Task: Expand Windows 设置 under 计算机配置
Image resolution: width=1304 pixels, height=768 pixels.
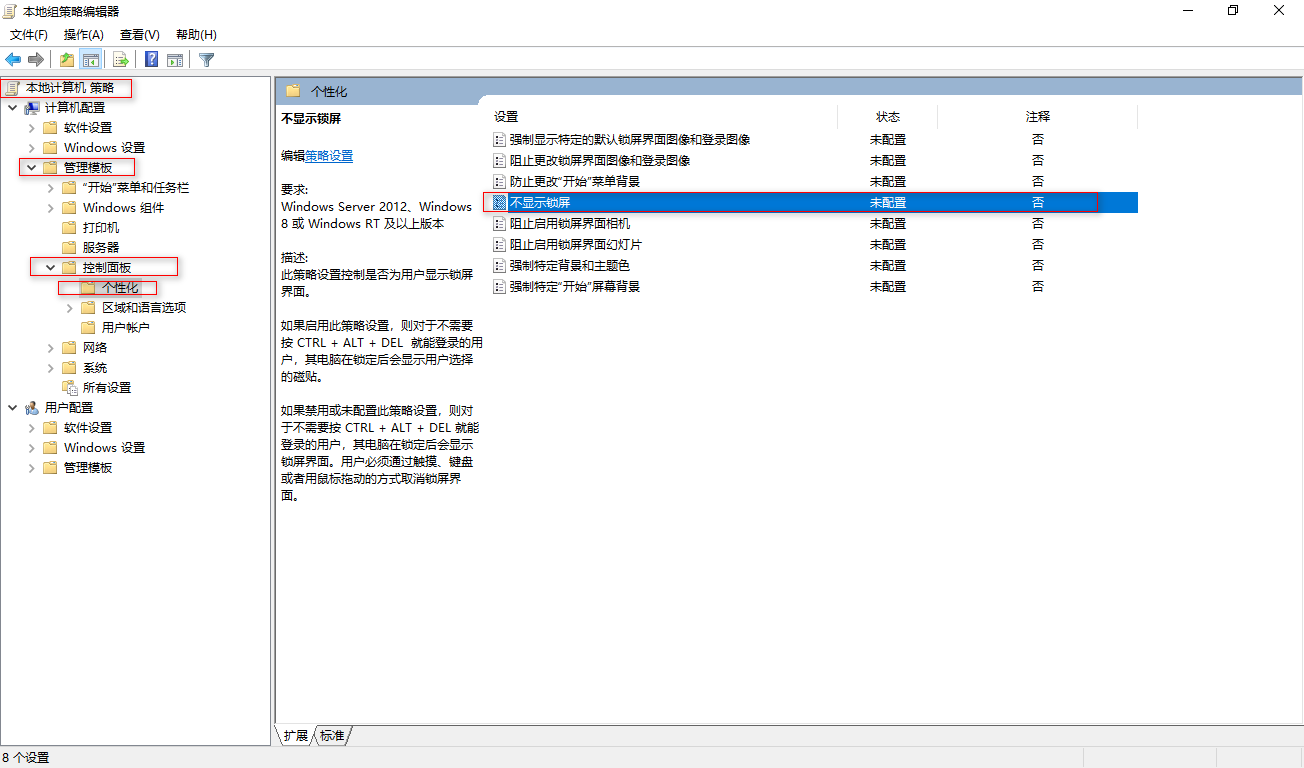Action: click(31, 148)
